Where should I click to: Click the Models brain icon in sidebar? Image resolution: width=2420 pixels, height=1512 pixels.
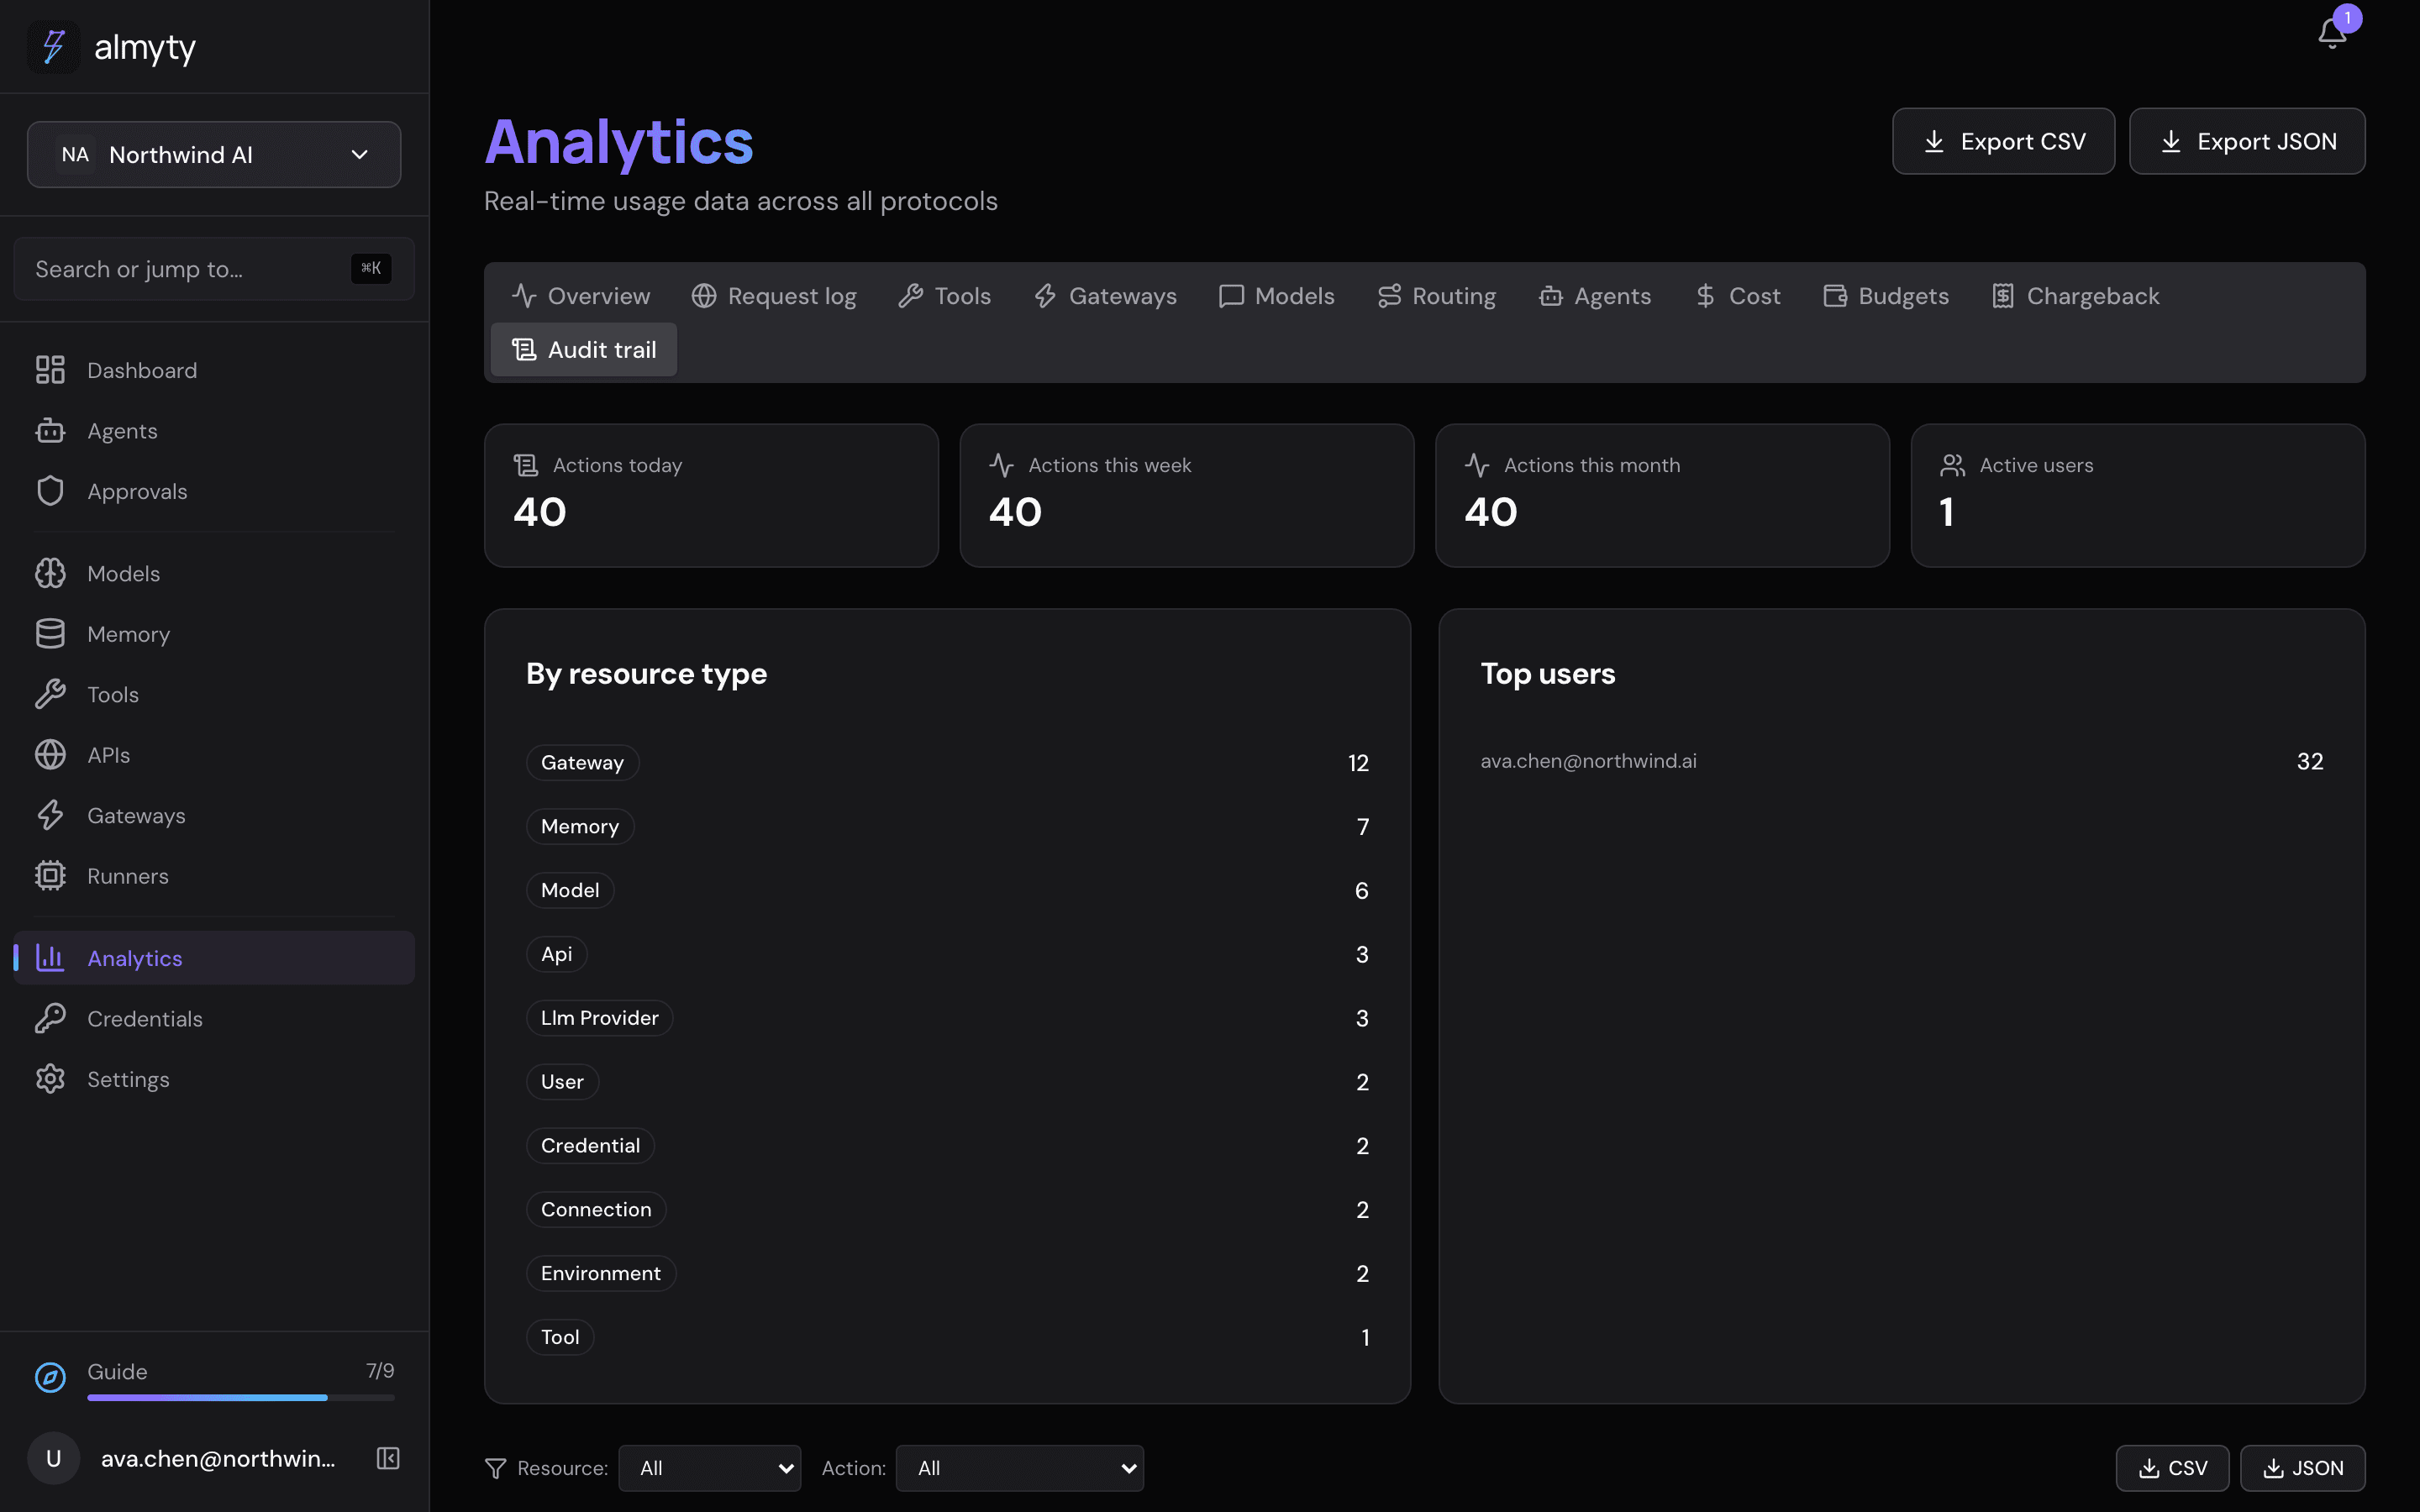(50, 573)
